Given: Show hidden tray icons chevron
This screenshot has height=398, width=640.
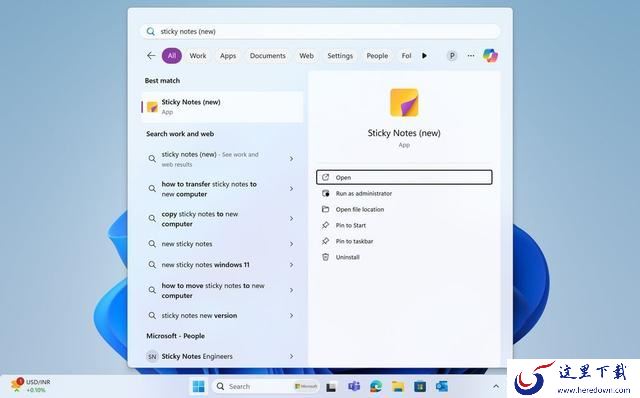Looking at the screenshot, I should coord(496,386).
